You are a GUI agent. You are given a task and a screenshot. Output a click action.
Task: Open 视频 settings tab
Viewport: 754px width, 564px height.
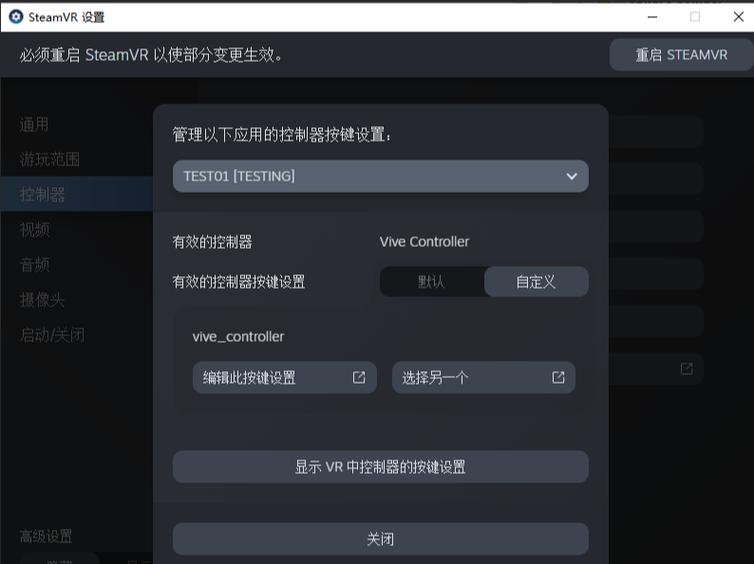(77, 229)
